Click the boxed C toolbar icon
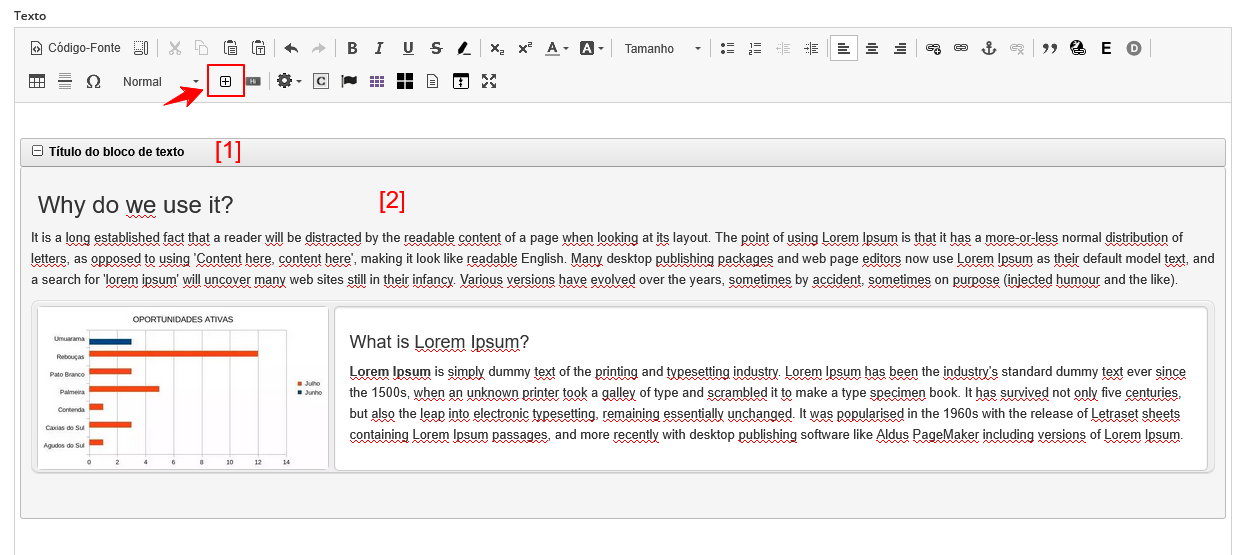The image size is (1247, 555). pos(321,81)
